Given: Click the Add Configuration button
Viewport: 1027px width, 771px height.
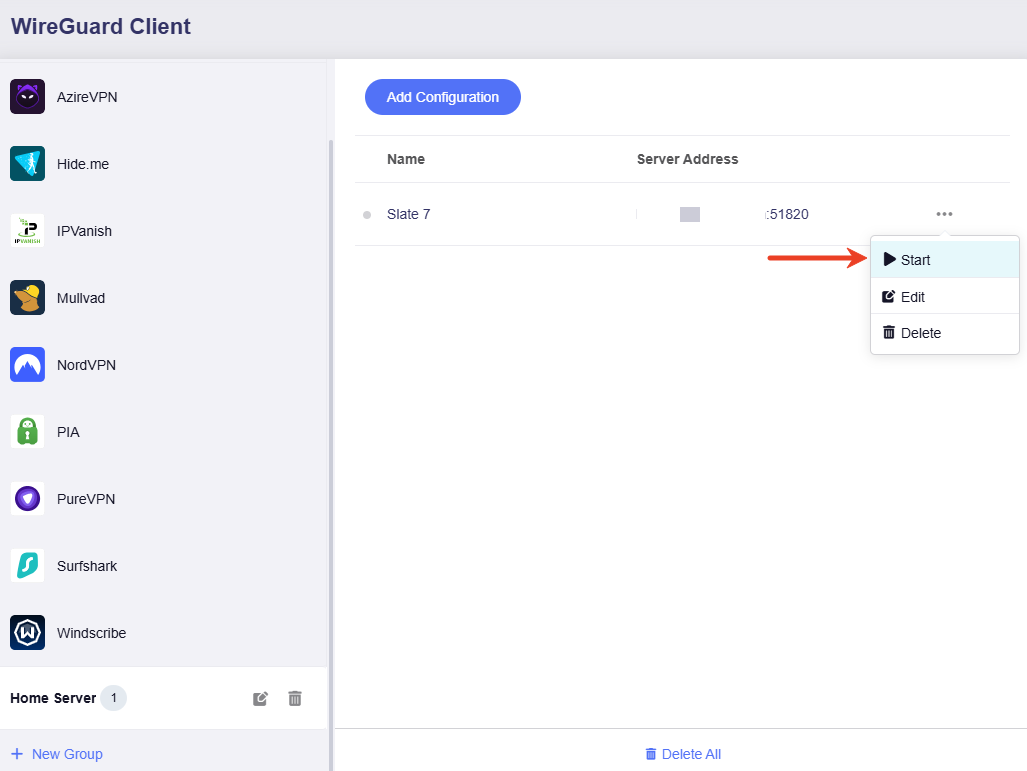Looking at the screenshot, I should click(442, 97).
